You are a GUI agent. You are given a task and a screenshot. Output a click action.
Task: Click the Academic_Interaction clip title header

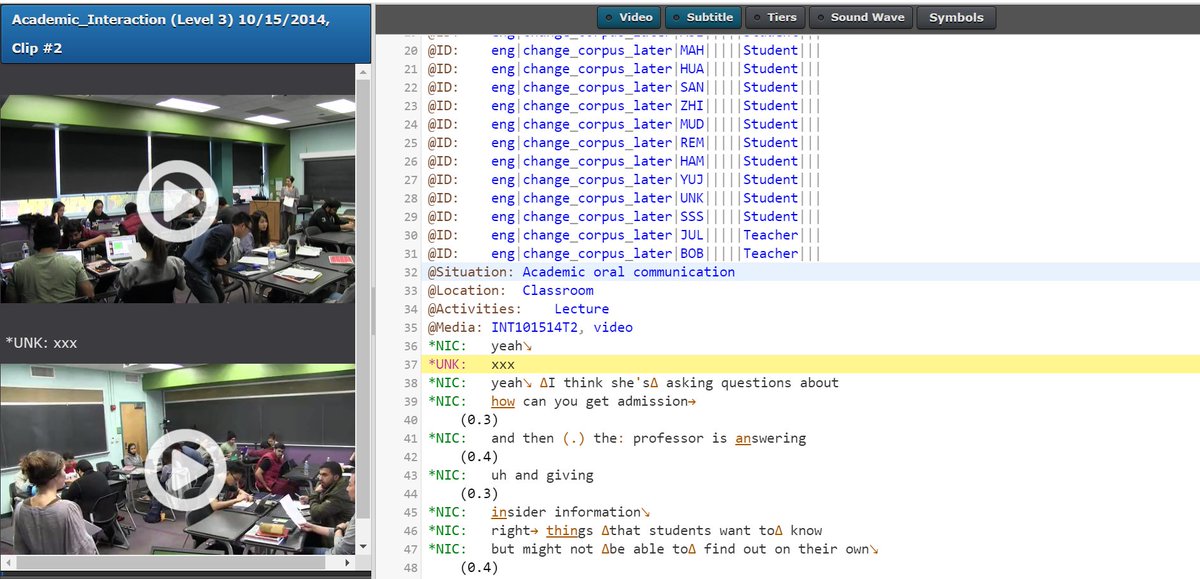[x=185, y=33]
